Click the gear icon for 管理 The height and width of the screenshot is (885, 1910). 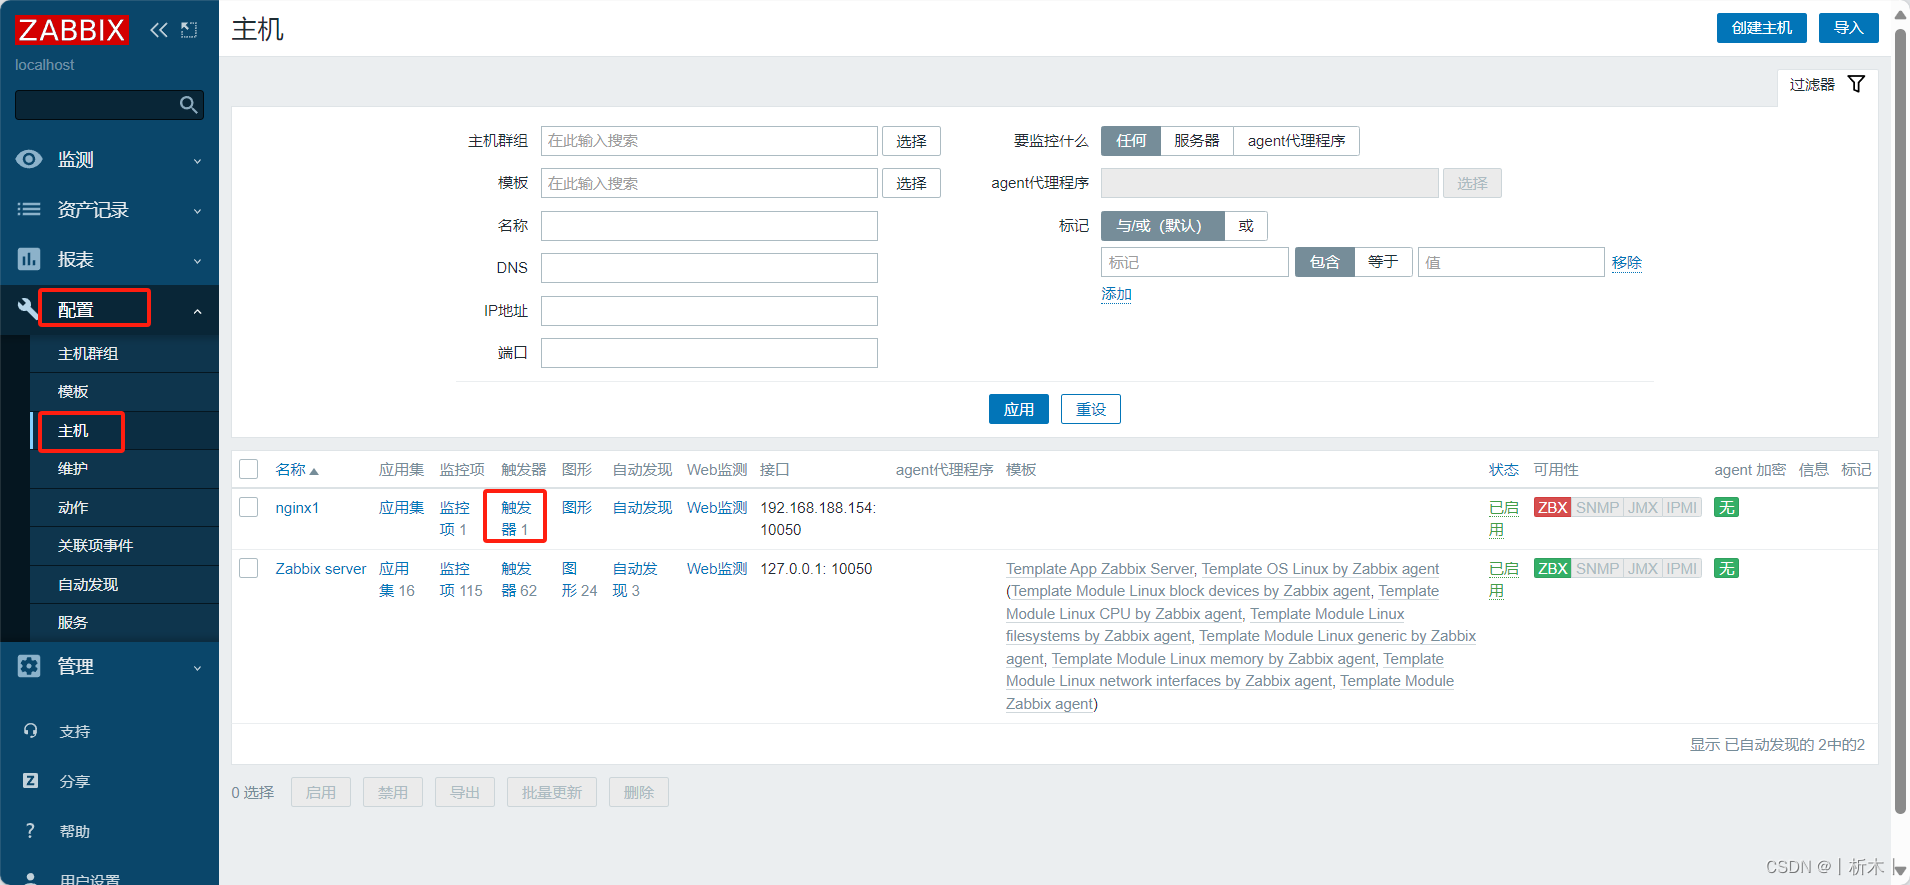pyautogui.click(x=29, y=666)
